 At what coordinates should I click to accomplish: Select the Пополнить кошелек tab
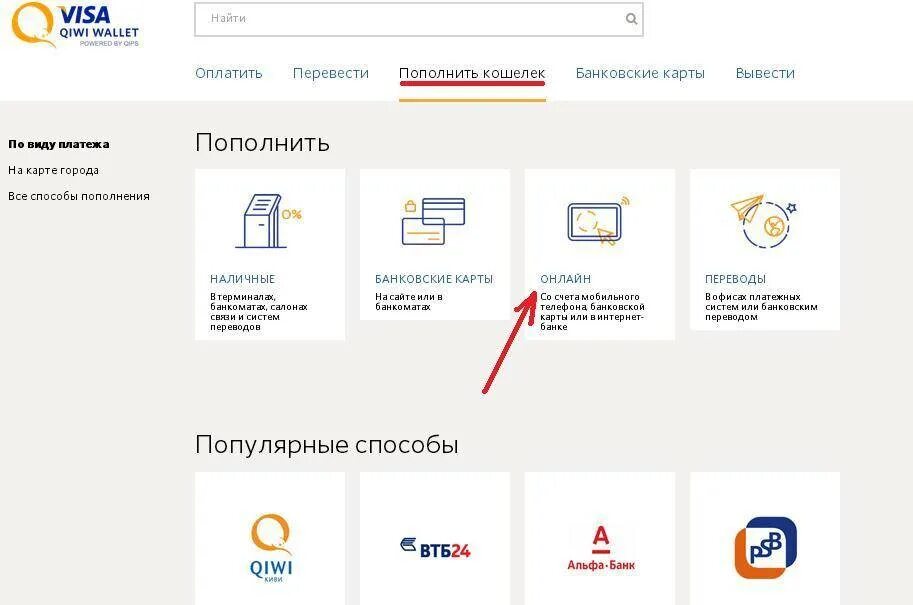click(x=472, y=73)
